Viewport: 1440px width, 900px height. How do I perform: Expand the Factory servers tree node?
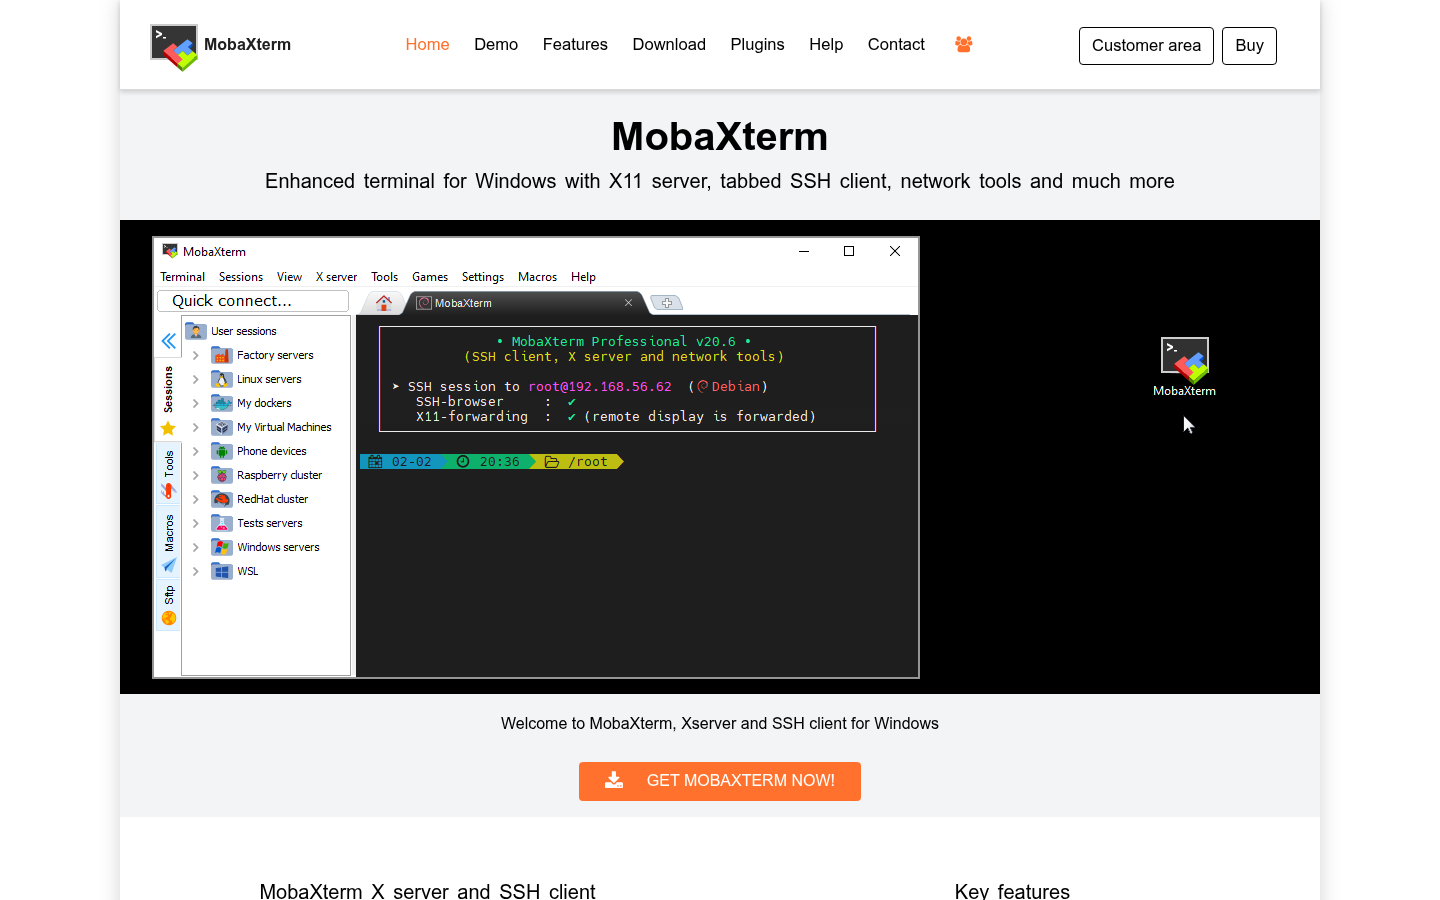[196, 355]
